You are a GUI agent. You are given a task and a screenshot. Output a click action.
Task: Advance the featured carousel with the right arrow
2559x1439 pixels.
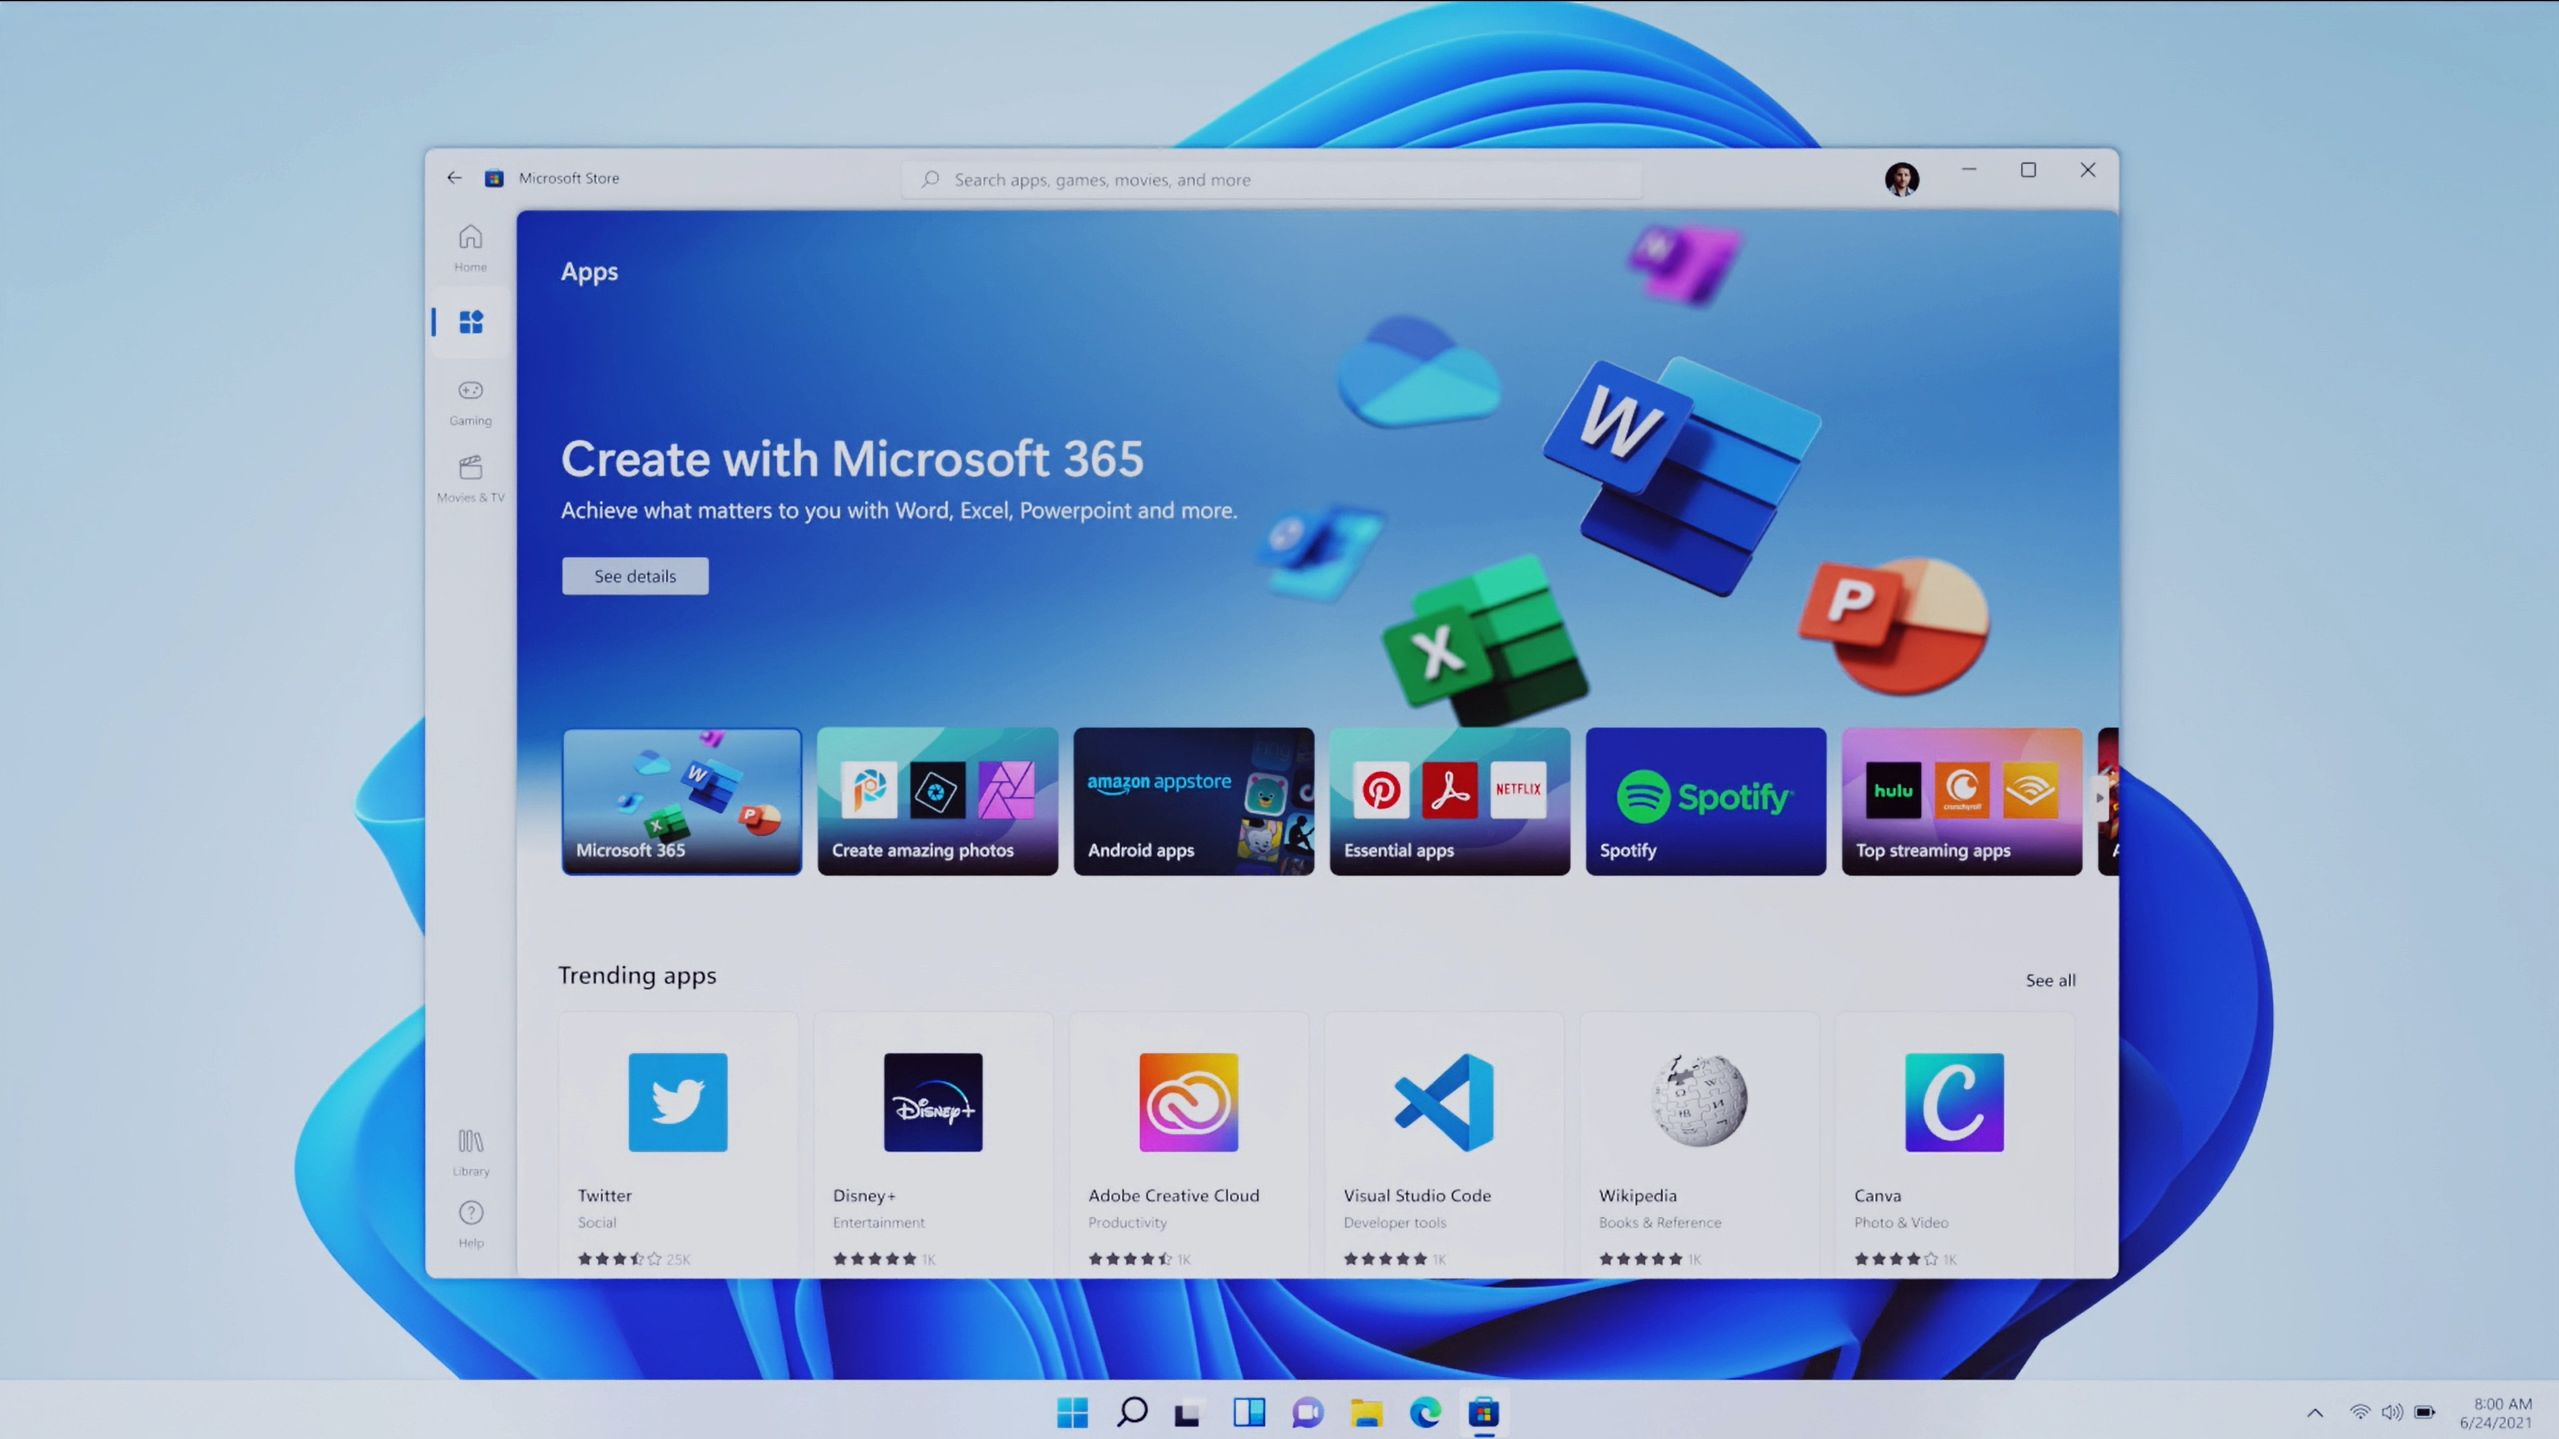(2099, 799)
